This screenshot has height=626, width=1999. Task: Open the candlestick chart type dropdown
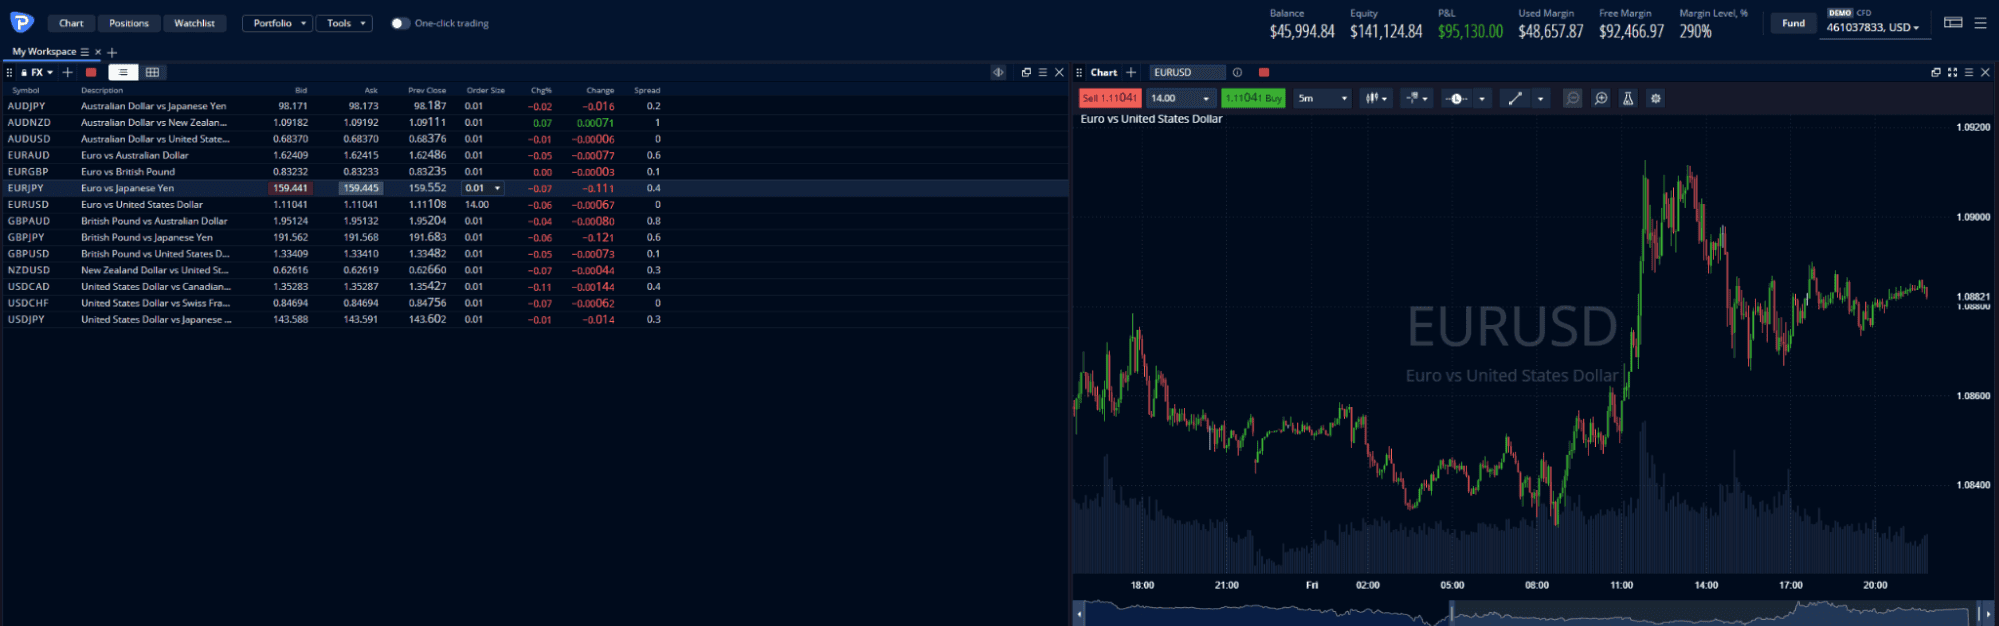pos(1376,98)
